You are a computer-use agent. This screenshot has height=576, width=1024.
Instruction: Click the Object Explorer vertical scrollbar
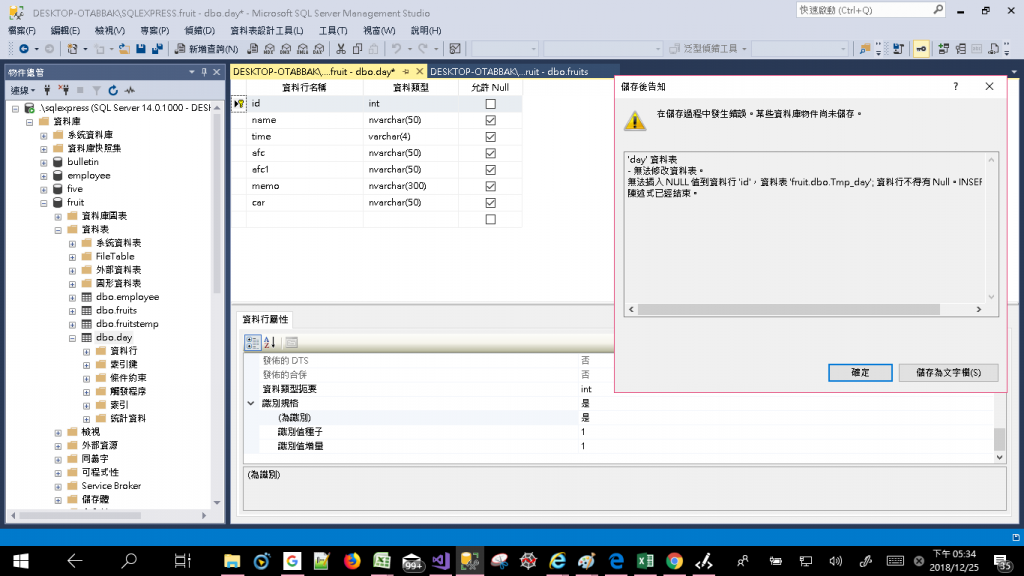(217, 304)
